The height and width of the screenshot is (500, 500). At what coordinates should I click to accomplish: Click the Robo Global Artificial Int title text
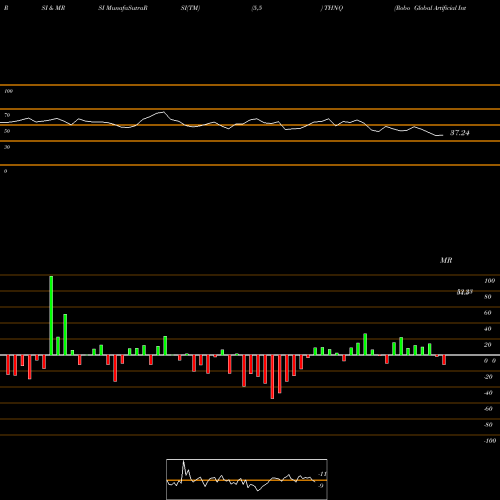(x=430, y=8)
